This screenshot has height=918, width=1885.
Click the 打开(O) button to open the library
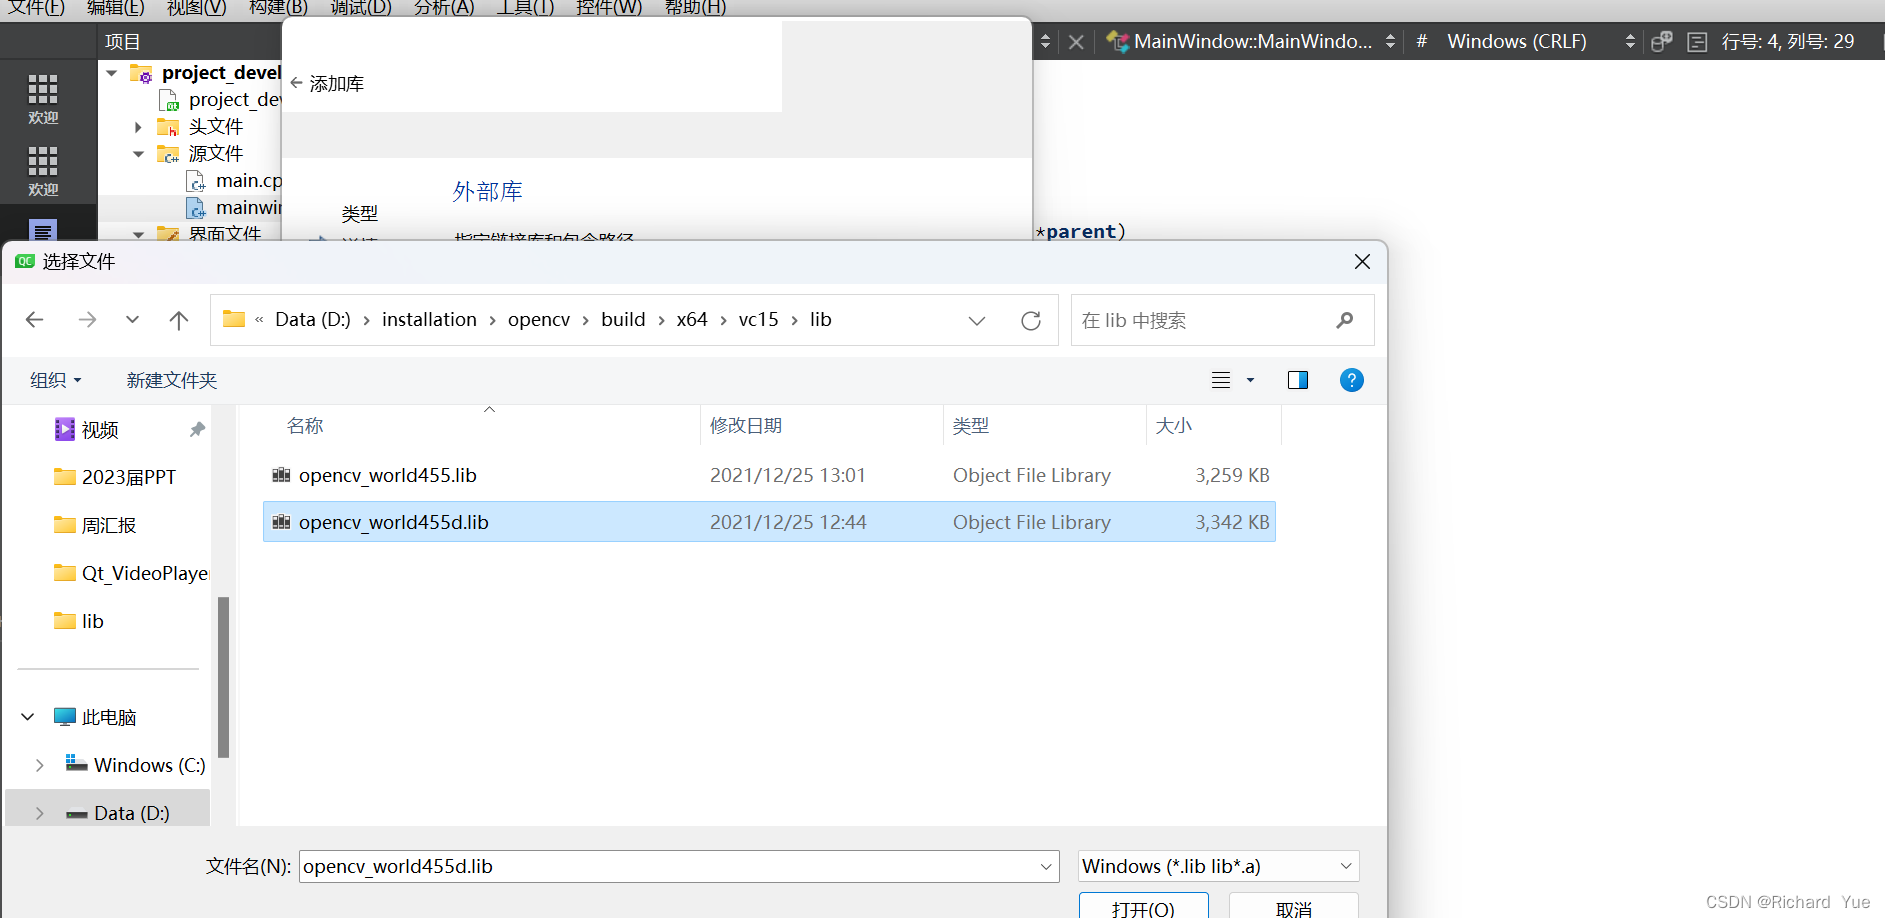[1143, 908]
